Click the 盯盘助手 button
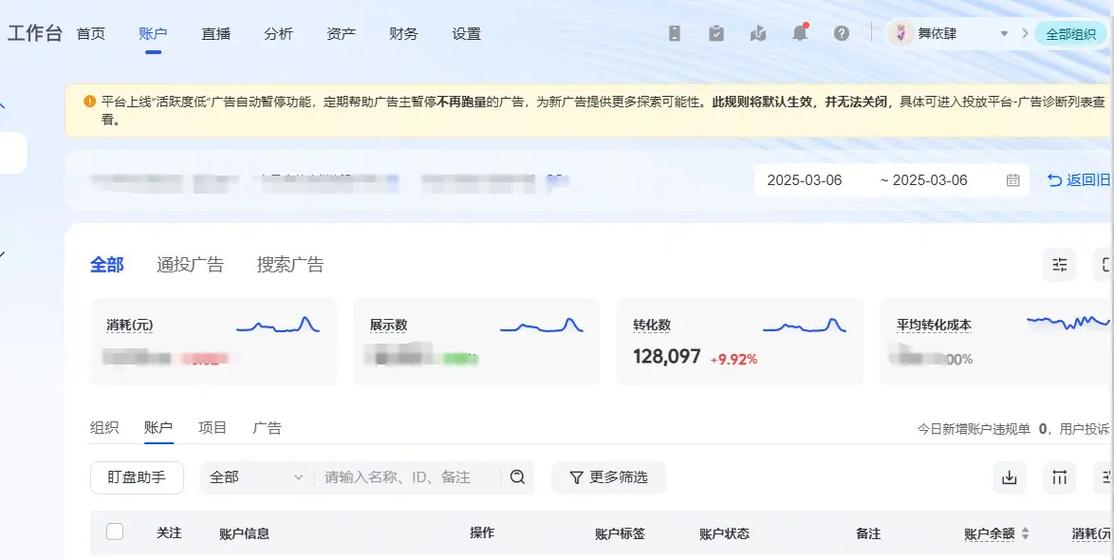 137,477
